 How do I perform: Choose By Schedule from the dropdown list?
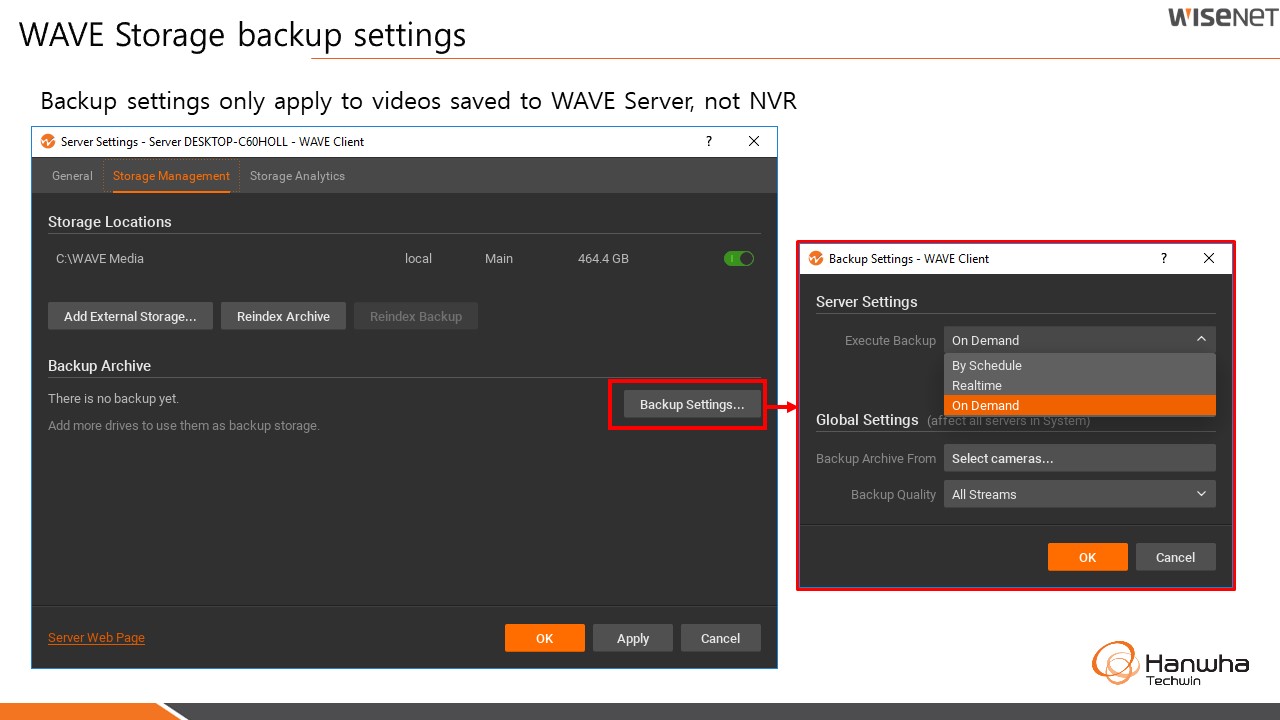pos(987,366)
